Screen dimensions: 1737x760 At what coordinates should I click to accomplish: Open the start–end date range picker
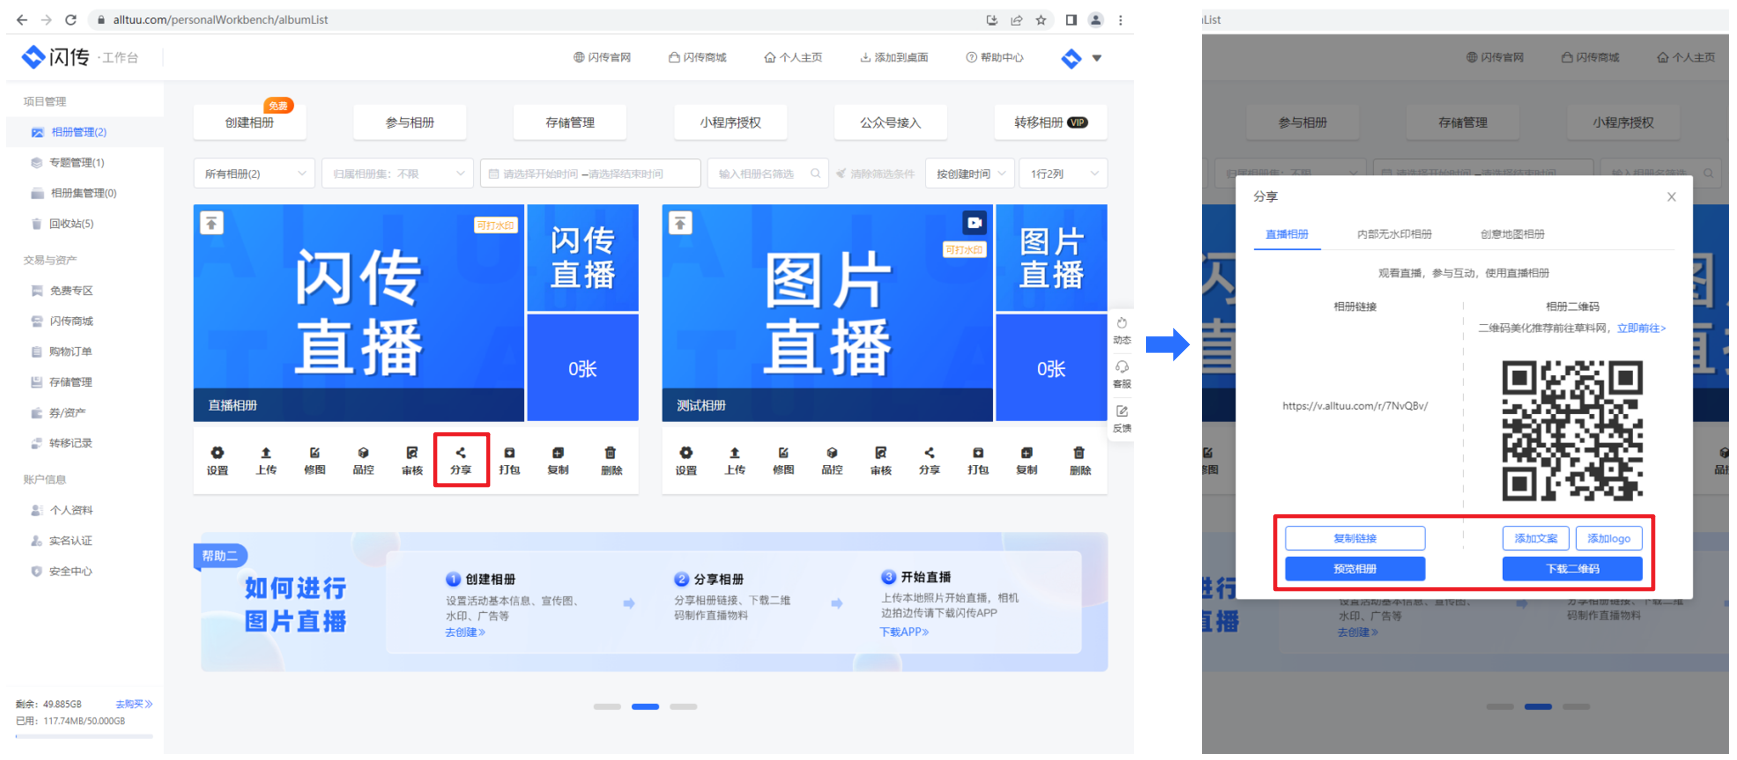590,173
